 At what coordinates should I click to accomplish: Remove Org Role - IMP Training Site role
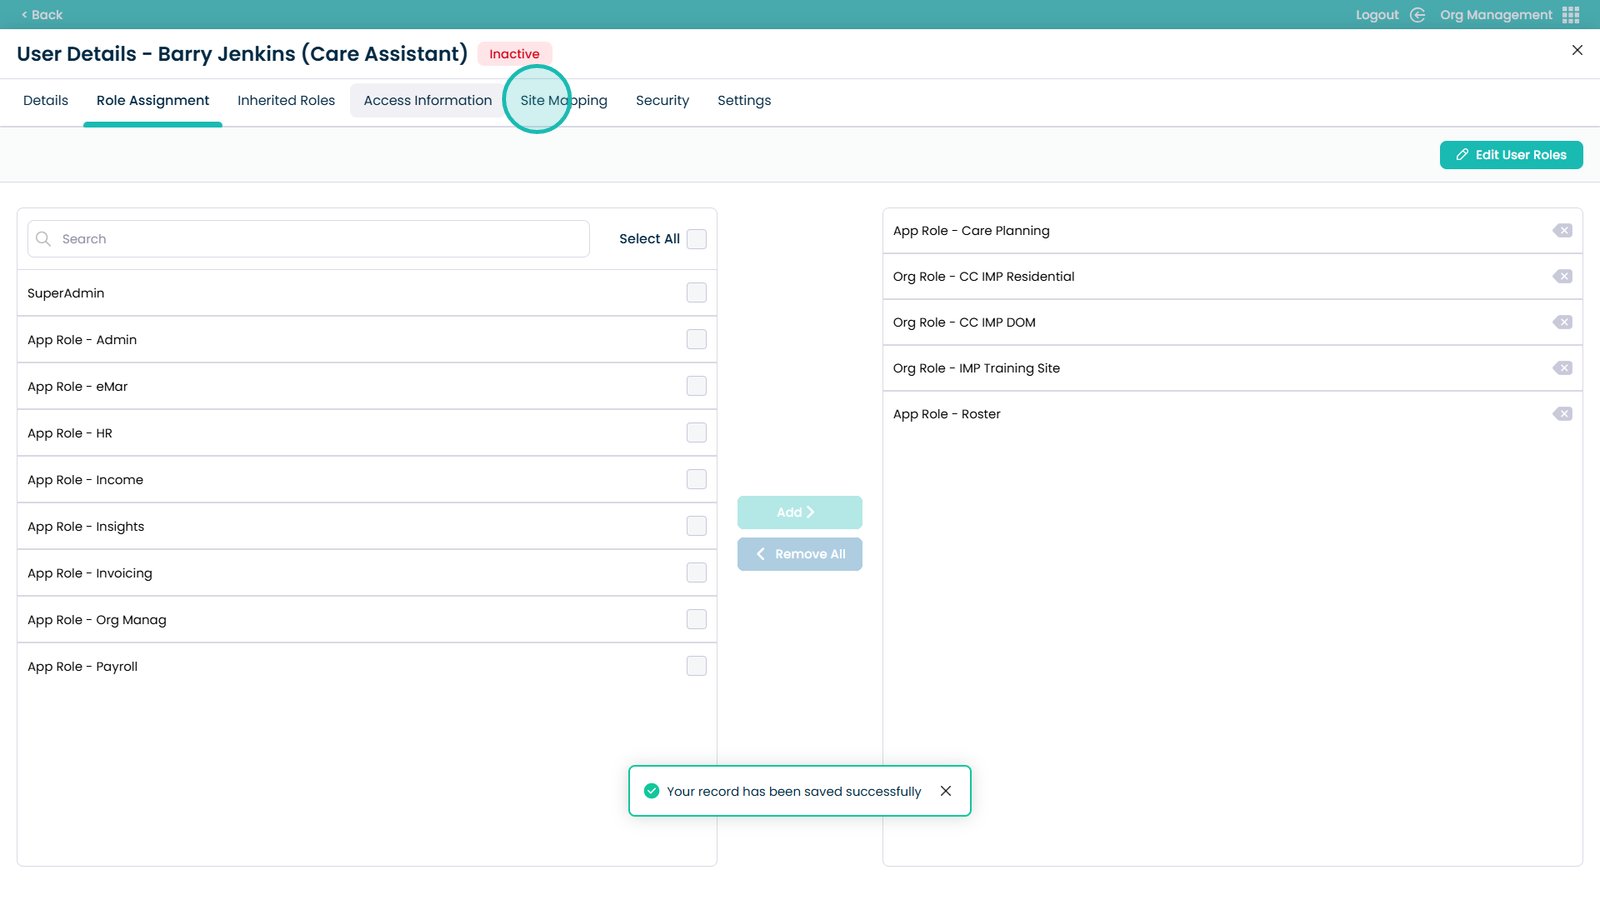point(1562,368)
